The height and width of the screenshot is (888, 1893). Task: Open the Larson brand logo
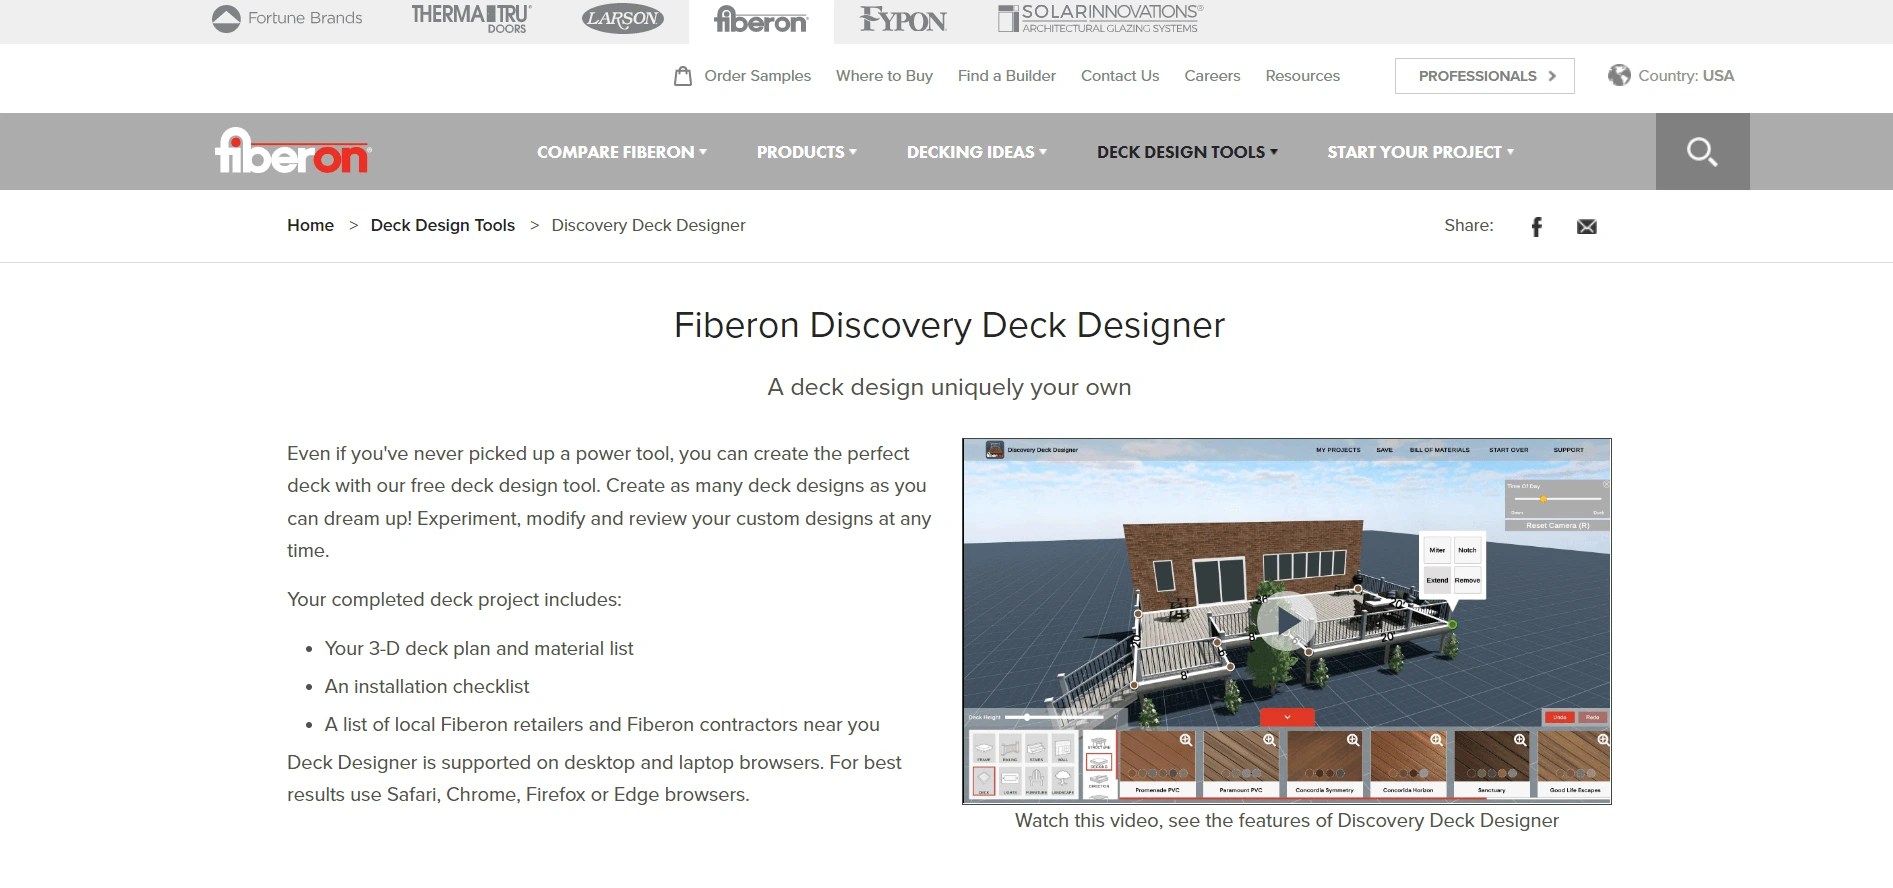coord(622,18)
